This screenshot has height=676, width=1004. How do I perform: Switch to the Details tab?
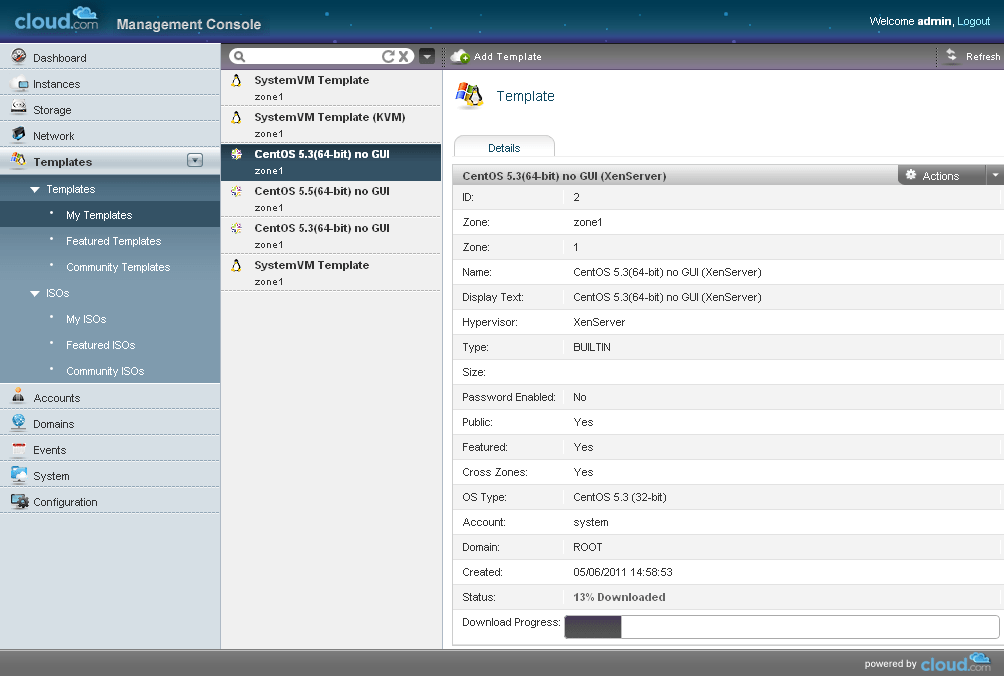(504, 147)
